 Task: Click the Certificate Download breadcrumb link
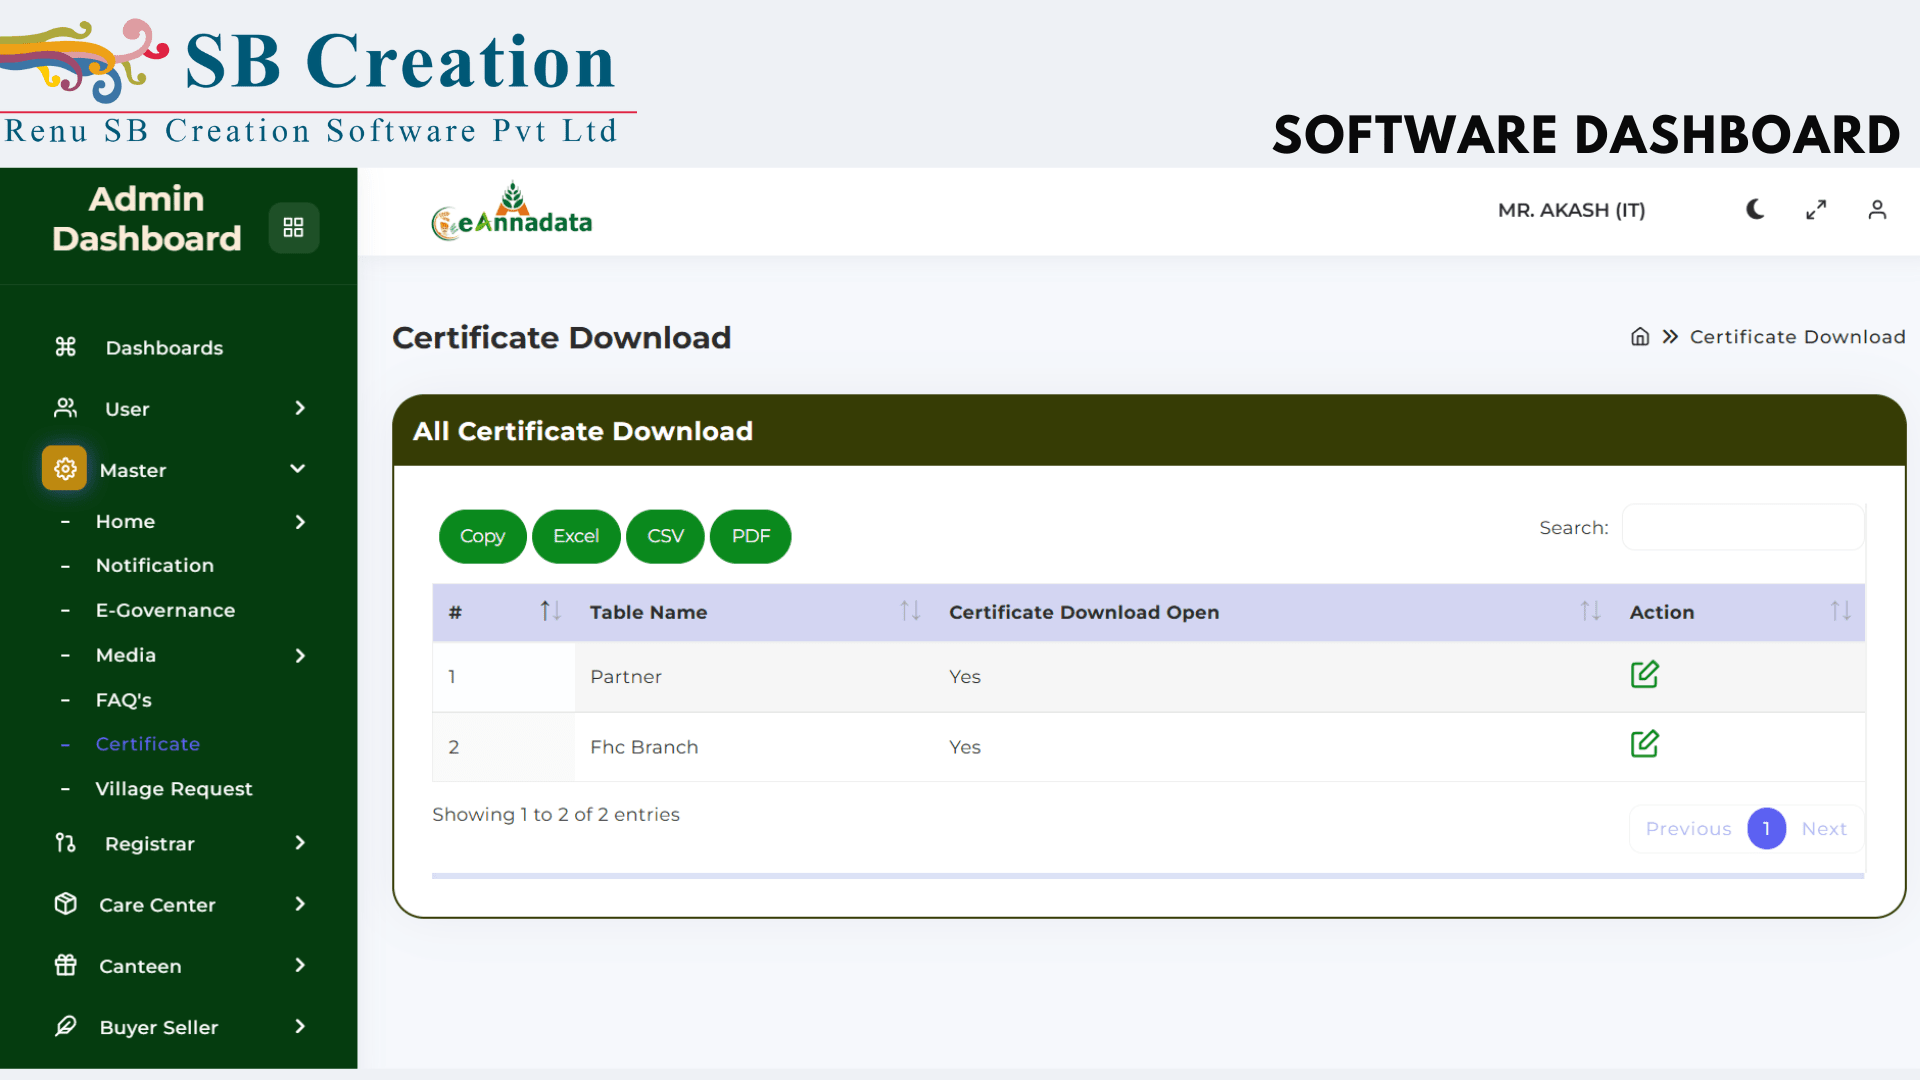point(1797,337)
